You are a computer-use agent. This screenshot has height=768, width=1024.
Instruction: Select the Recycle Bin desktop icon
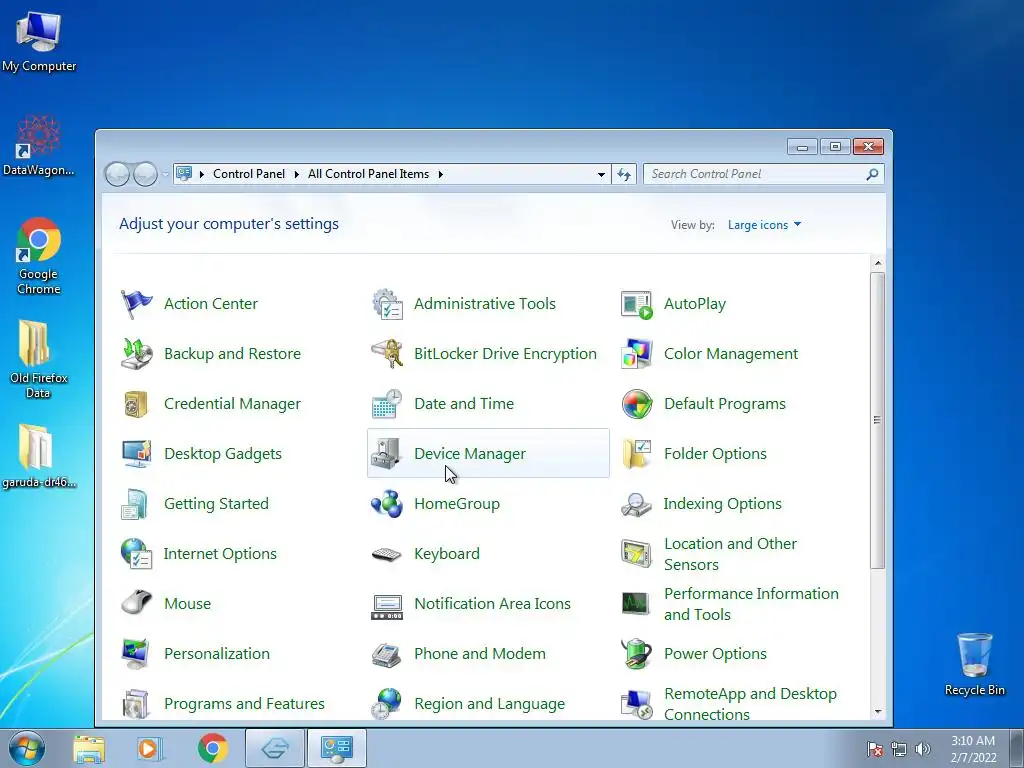coord(974,664)
